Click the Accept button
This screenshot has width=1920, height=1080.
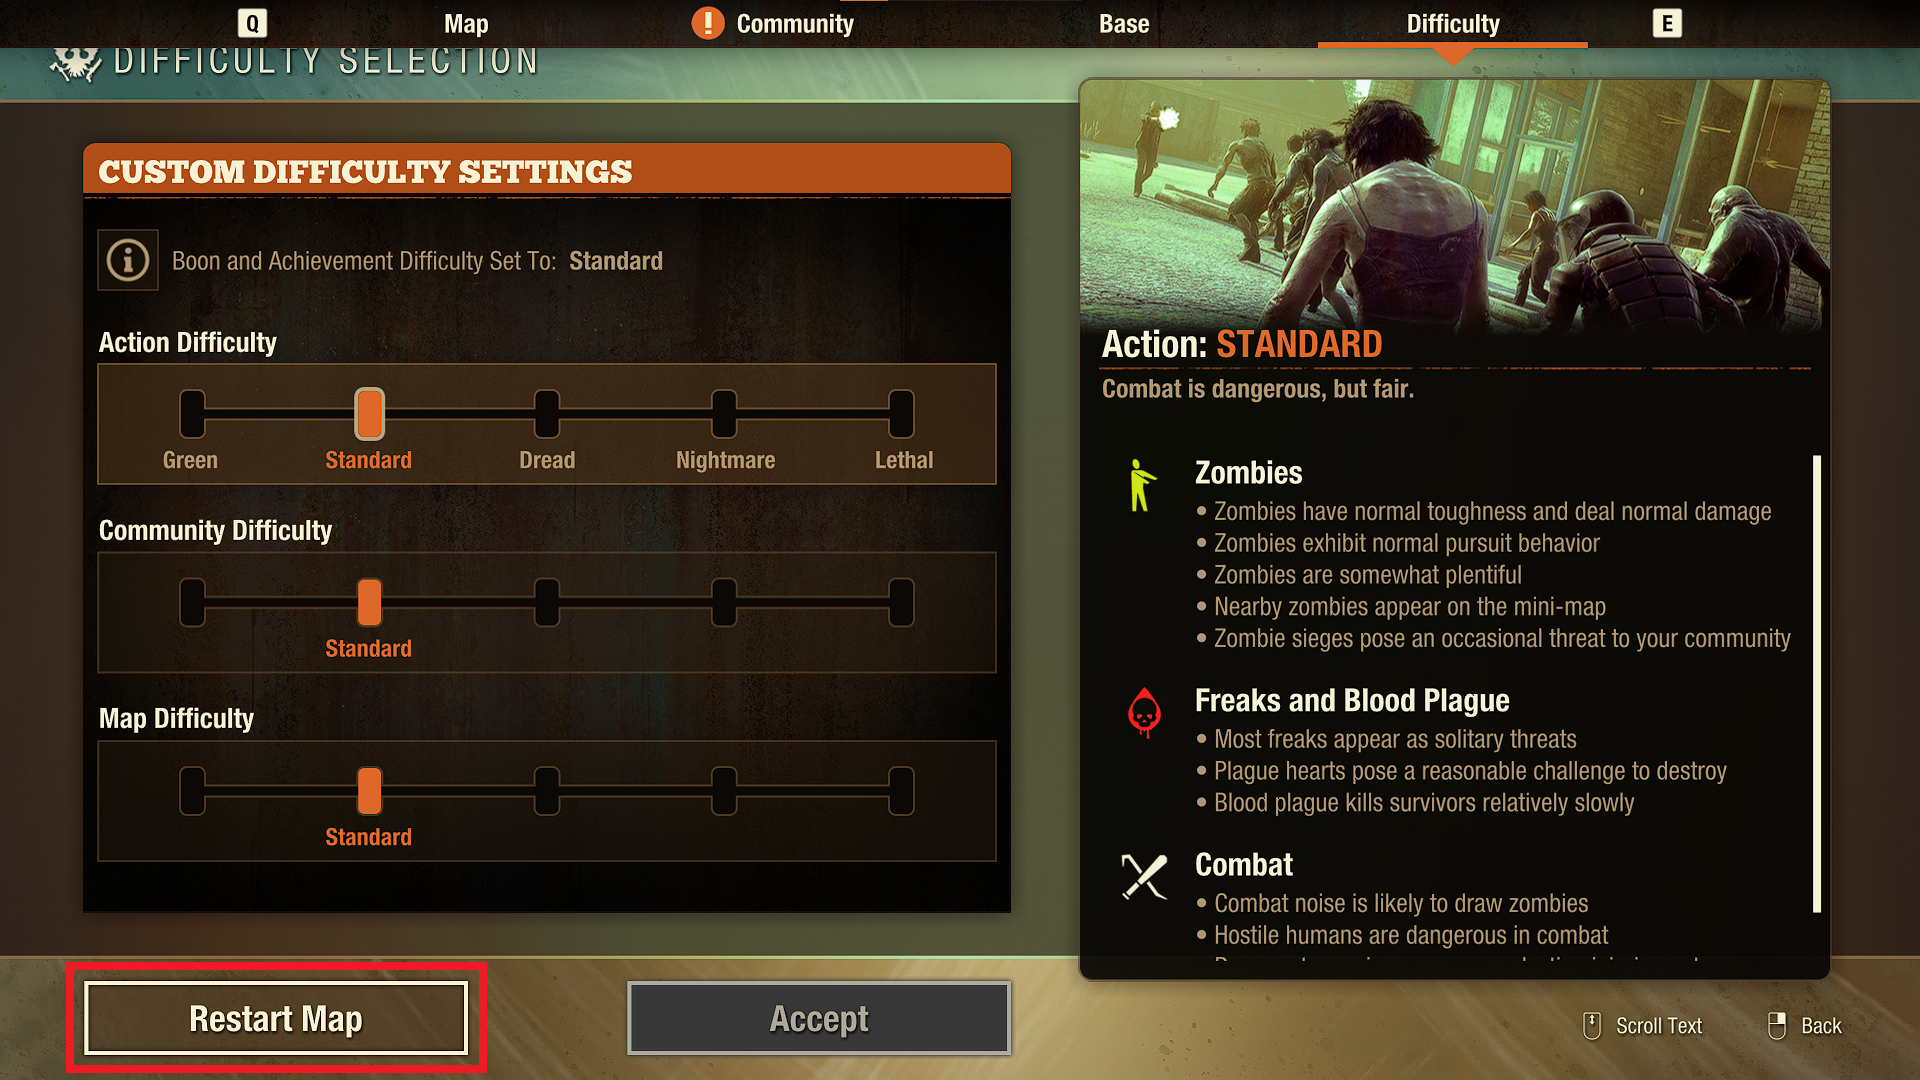coord(819,1018)
